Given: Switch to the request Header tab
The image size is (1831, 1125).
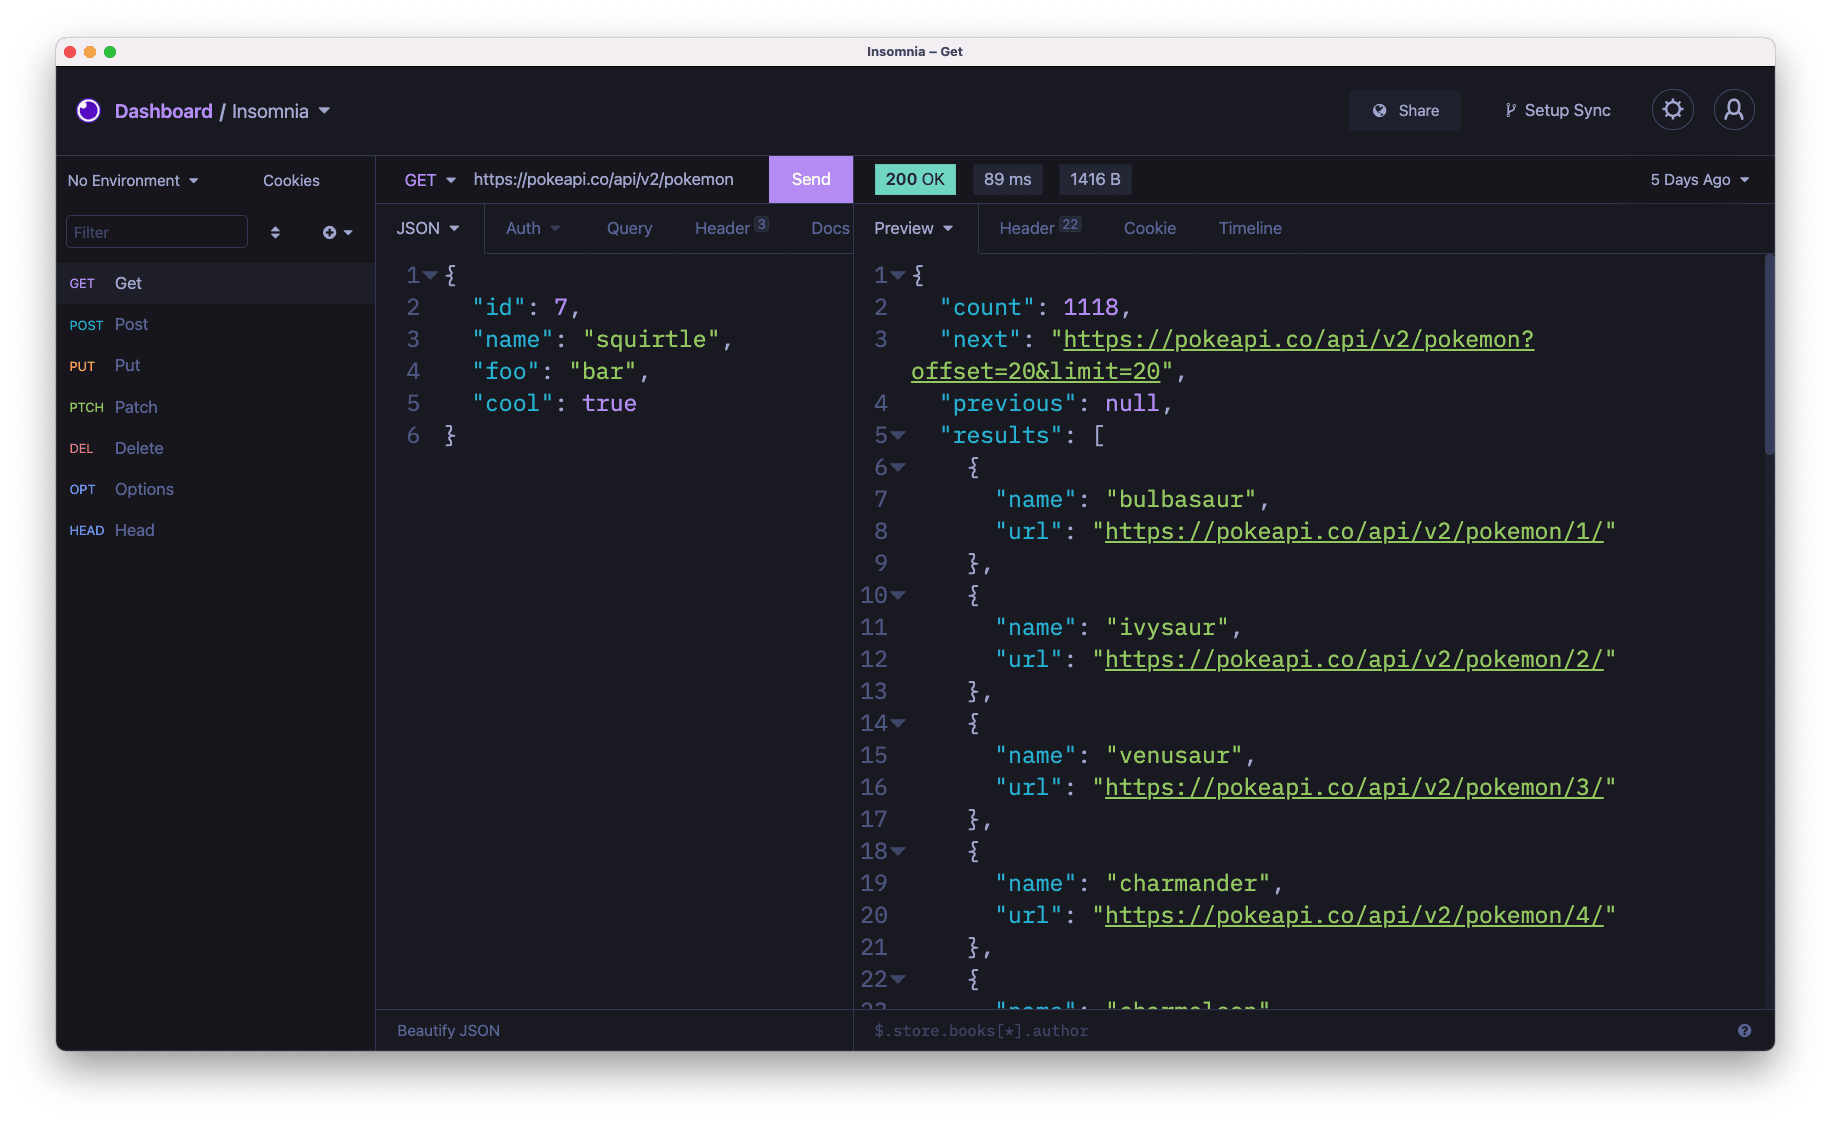Looking at the screenshot, I should tap(731, 228).
